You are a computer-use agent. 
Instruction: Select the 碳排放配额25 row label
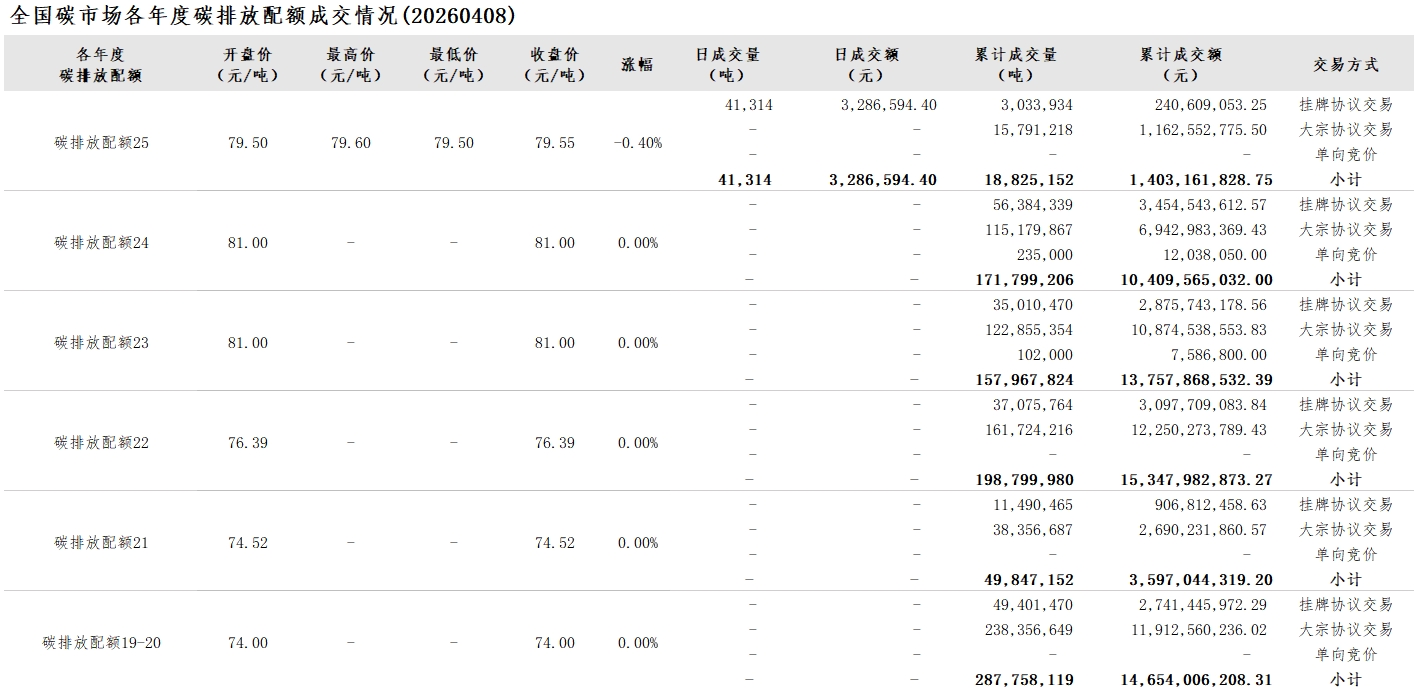click(x=101, y=143)
